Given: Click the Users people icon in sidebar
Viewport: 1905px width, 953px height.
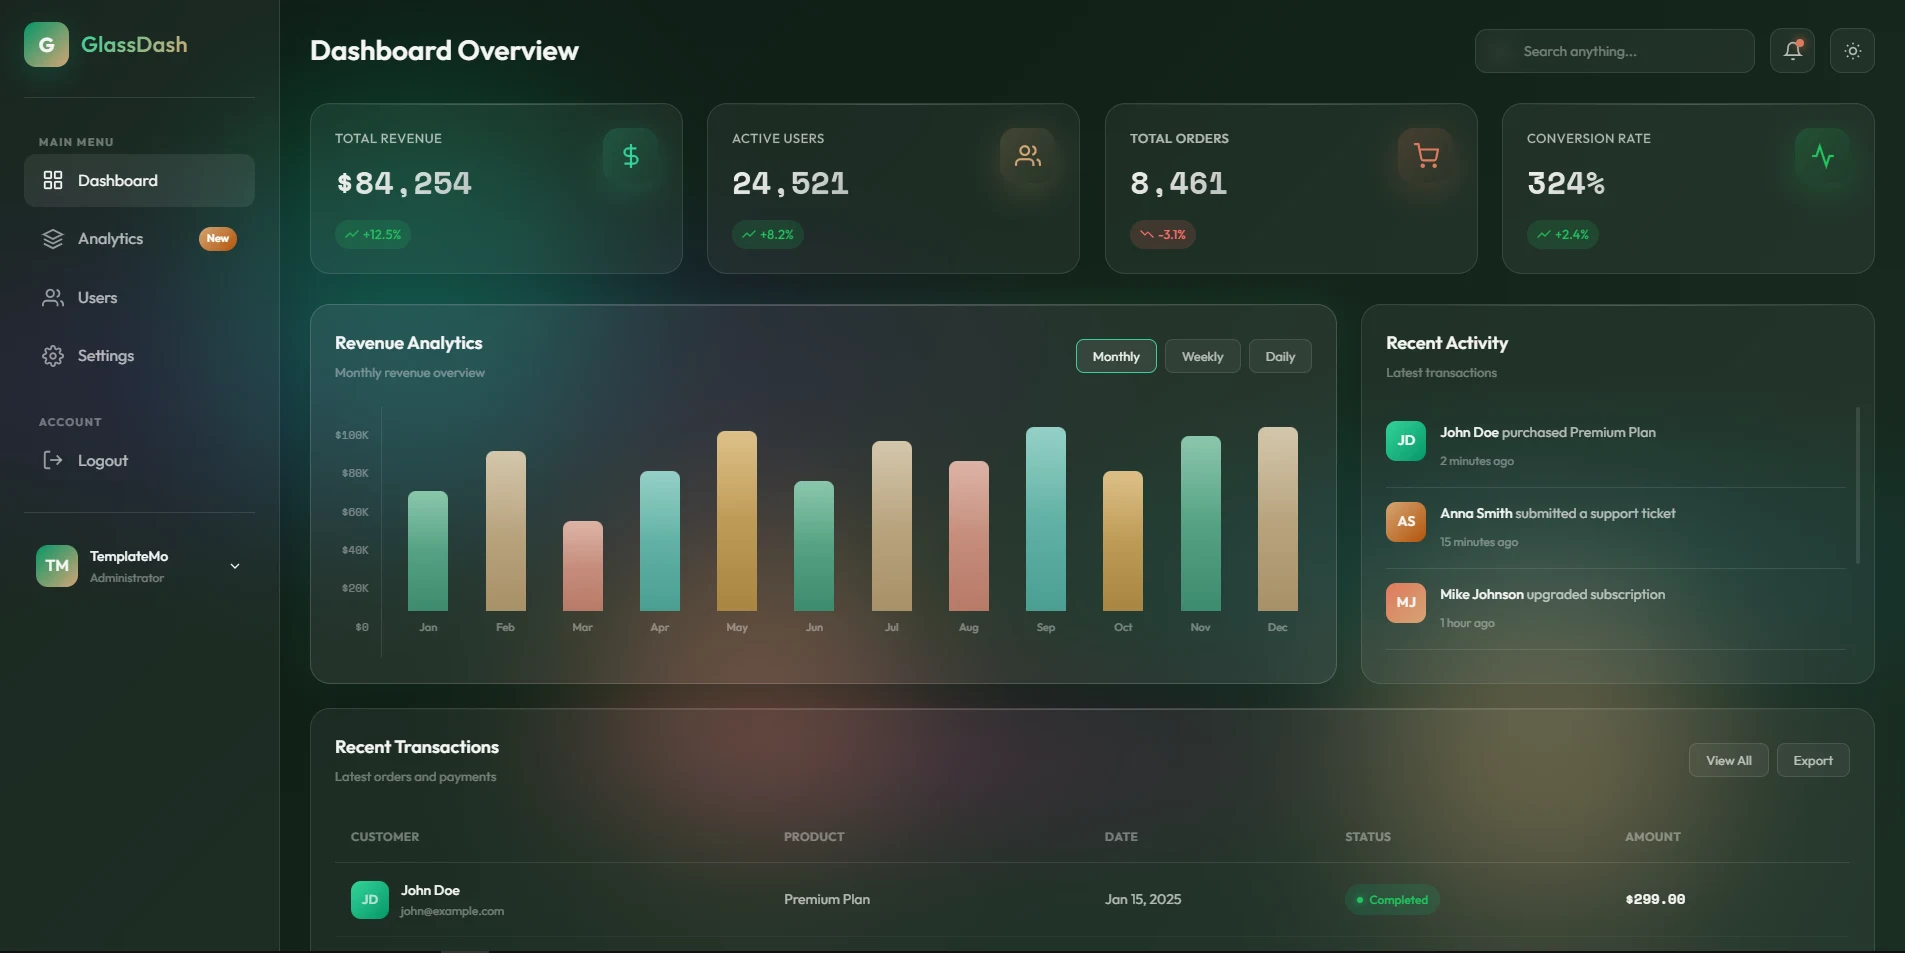Looking at the screenshot, I should click(53, 298).
